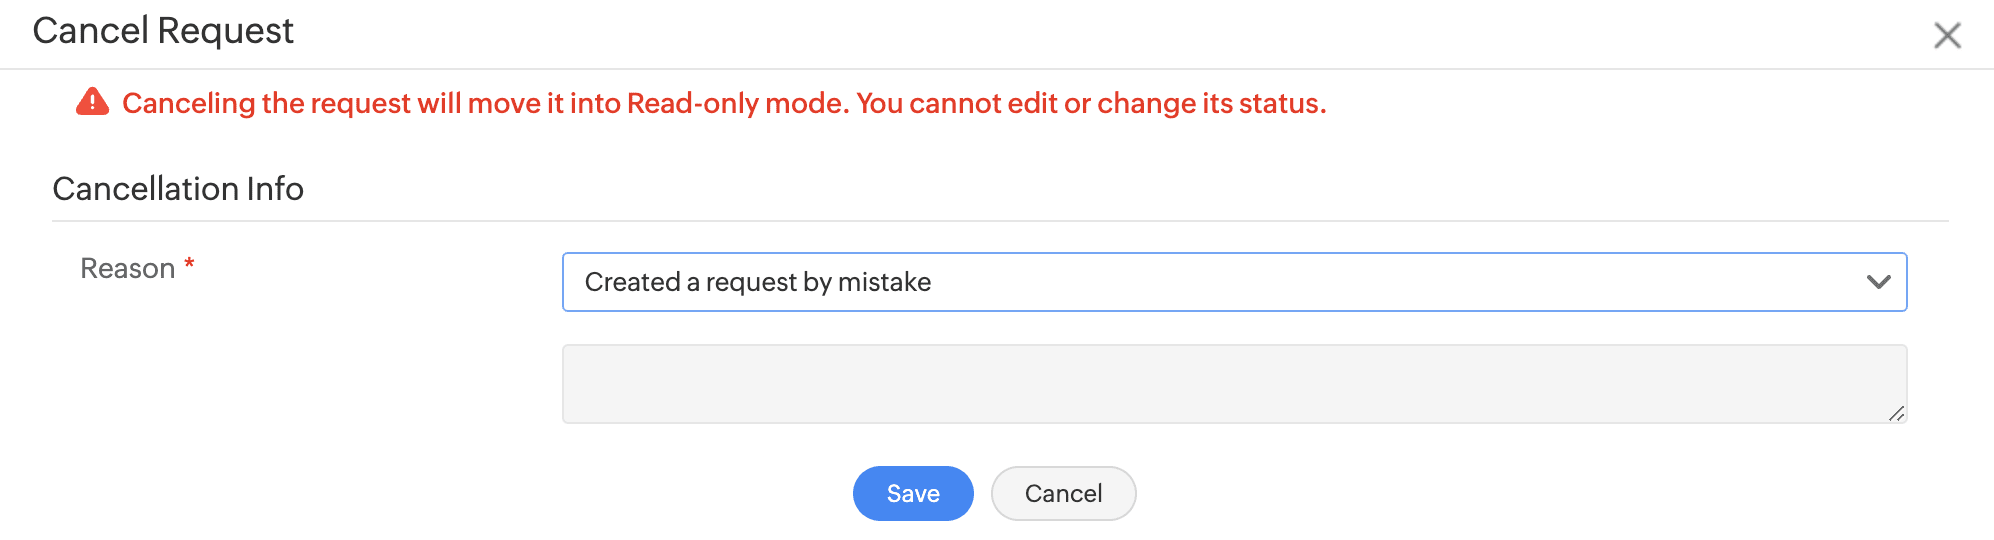The width and height of the screenshot is (1994, 540).
Task: Click the Cancel Request dialog title
Action: 163,31
